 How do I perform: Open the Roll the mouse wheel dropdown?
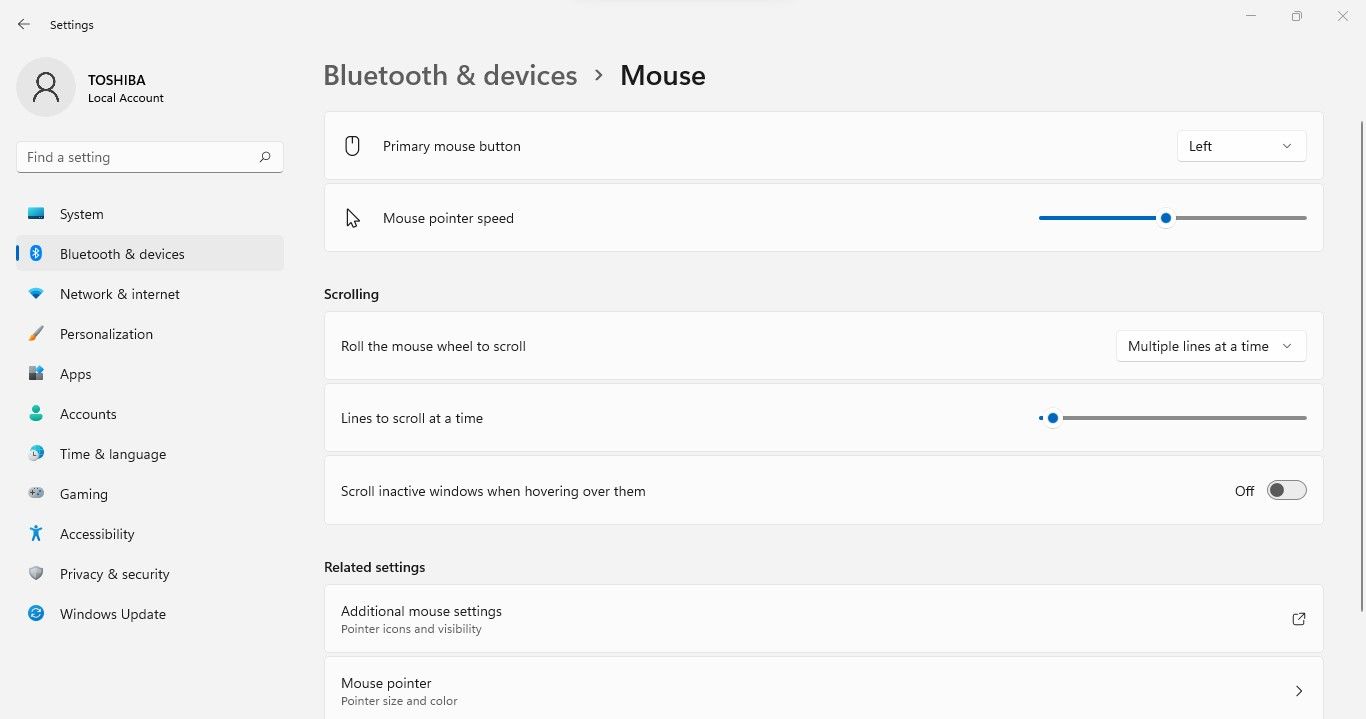[1210, 346]
